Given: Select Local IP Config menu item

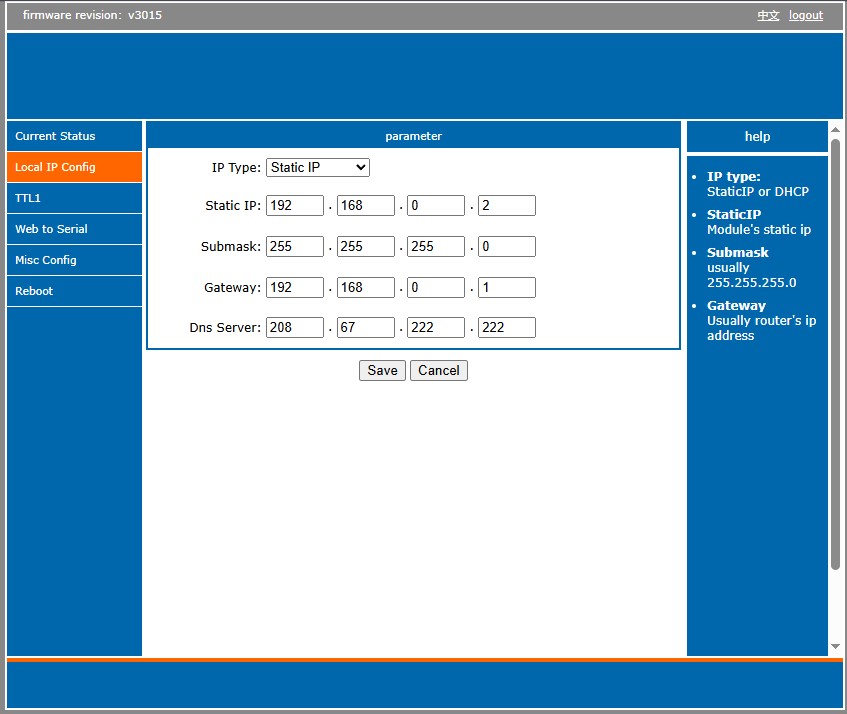Looking at the screenshot, I should click(x=74, y=167).
